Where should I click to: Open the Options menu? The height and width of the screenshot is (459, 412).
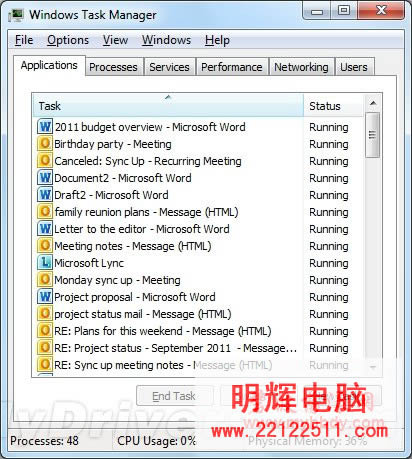[x=68, y=40]
